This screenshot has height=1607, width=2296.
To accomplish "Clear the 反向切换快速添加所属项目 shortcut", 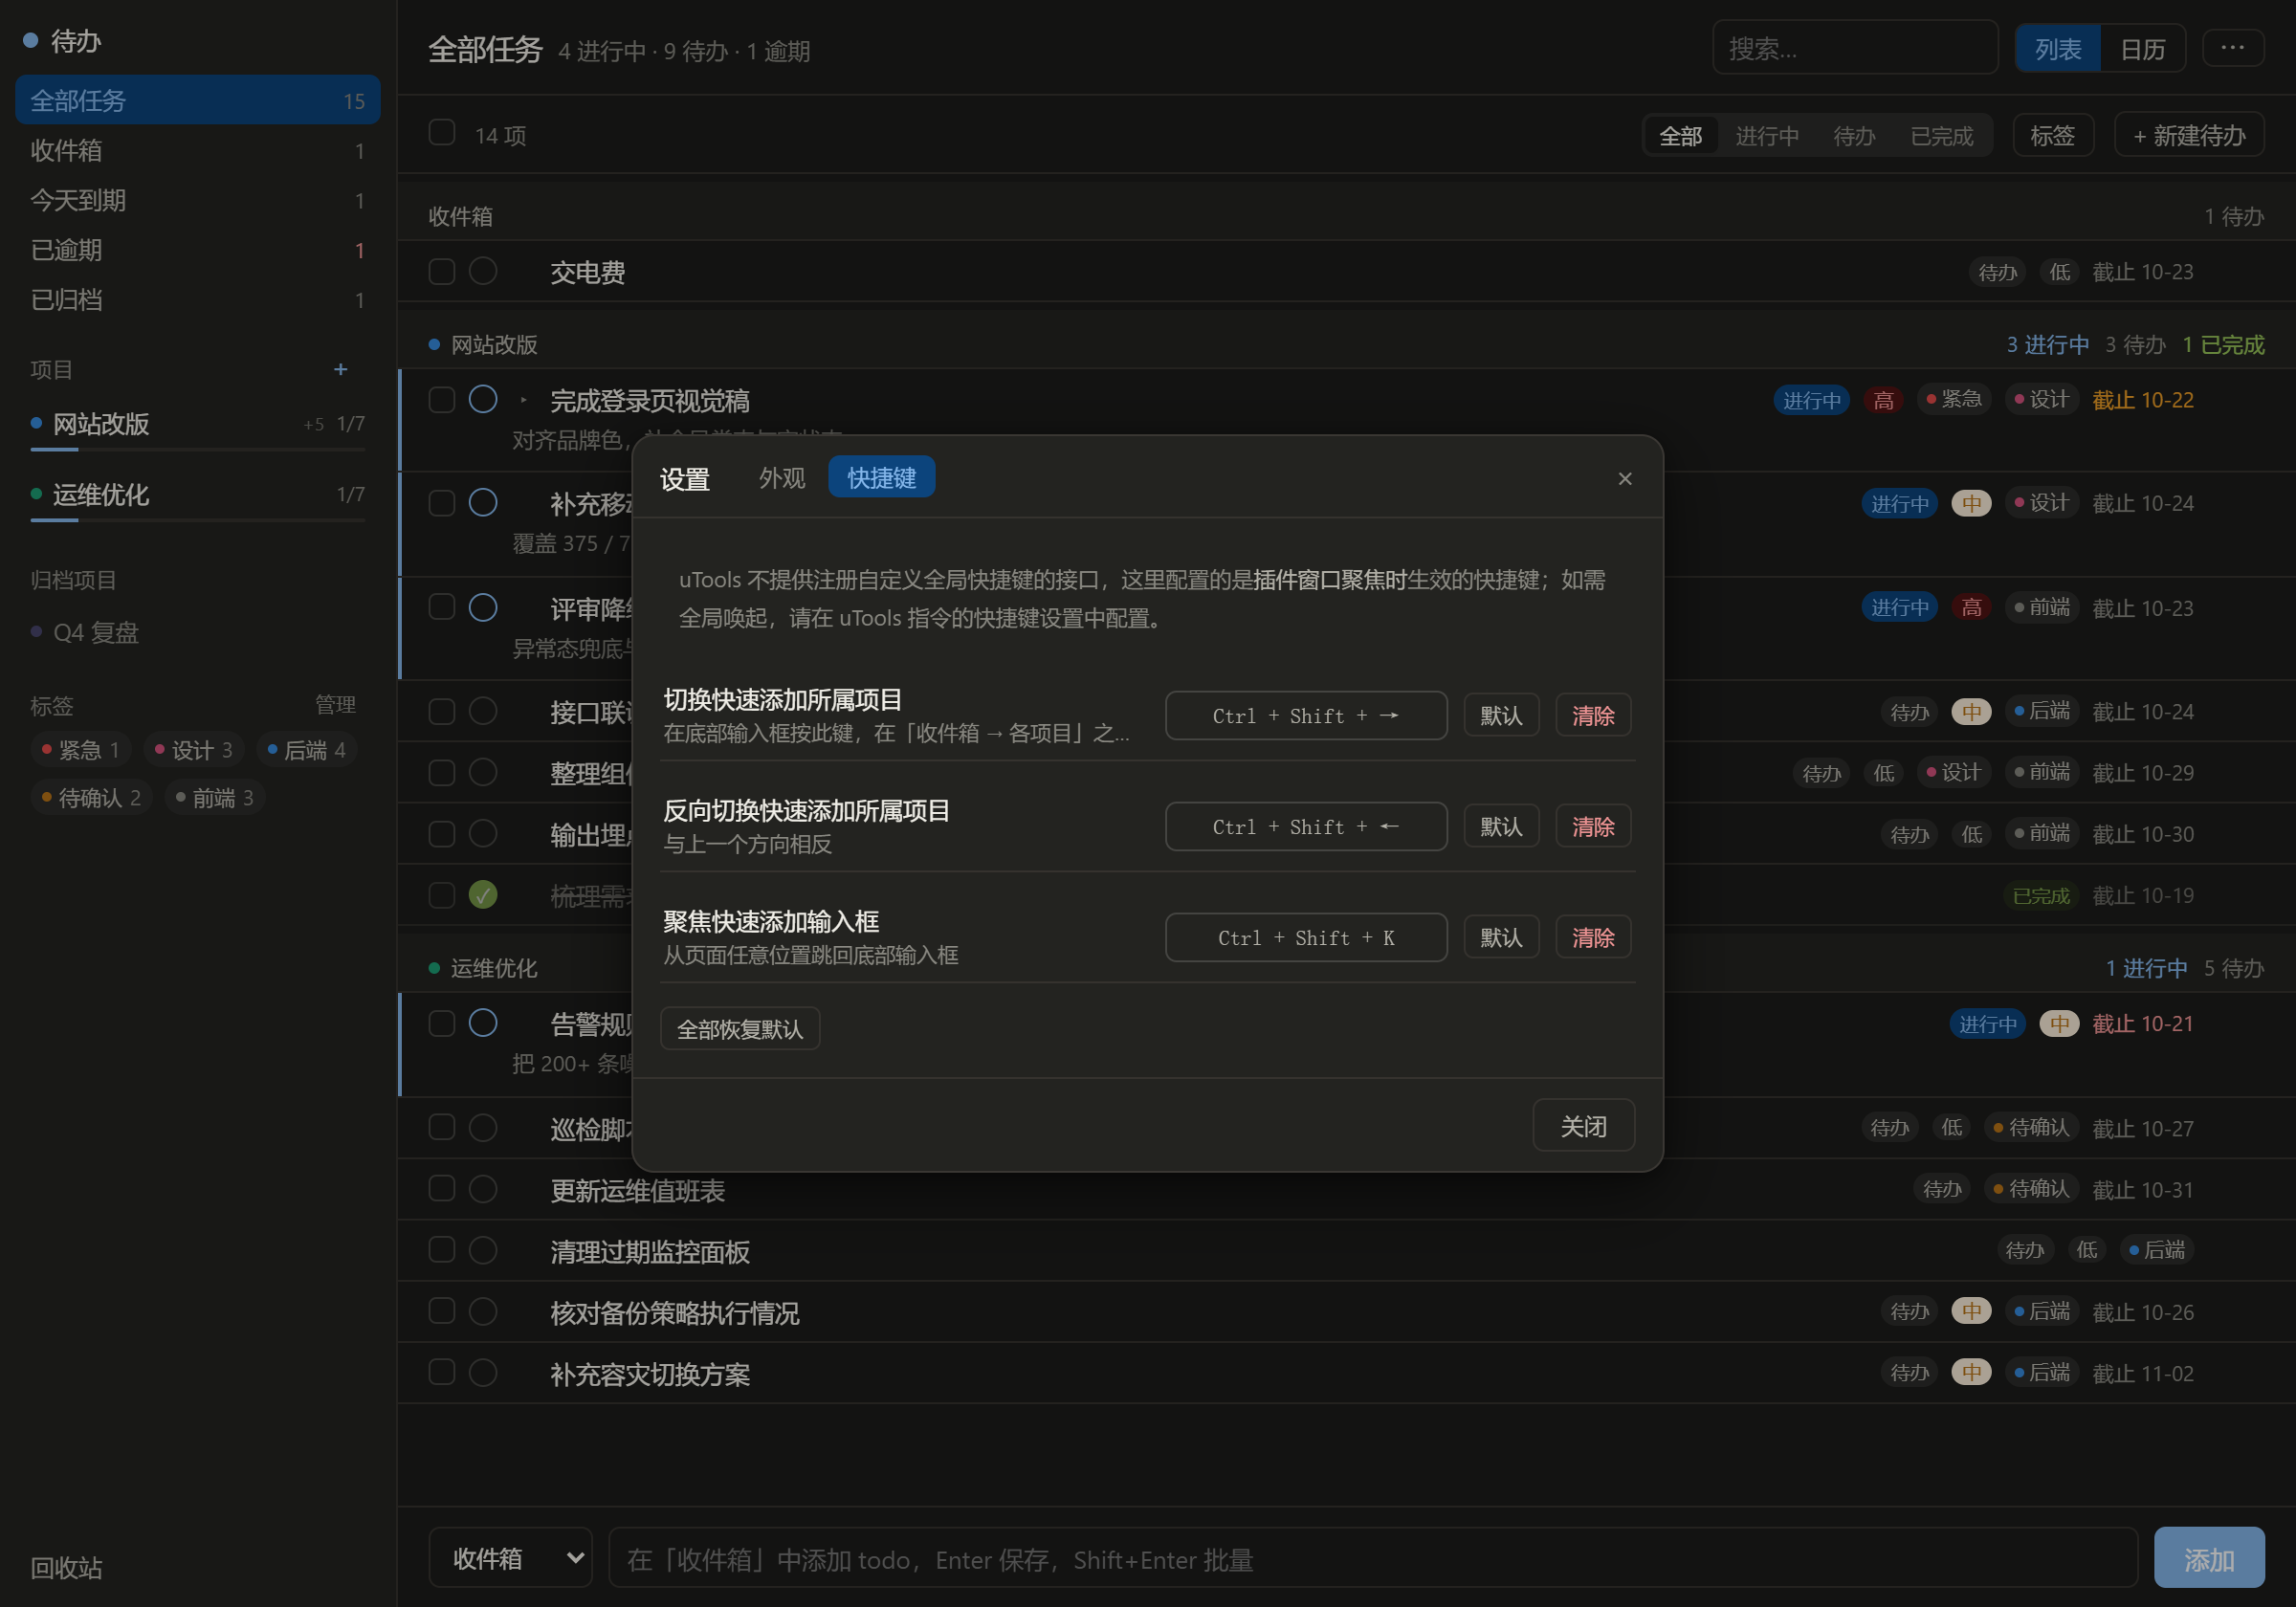I will point(1592,826).
